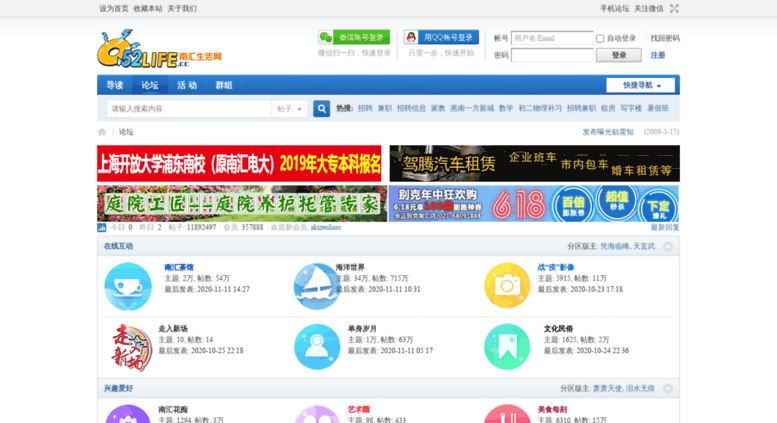Focus the 帐号 username input field
The height and width of the screenshot is (423, 777).
552,38
